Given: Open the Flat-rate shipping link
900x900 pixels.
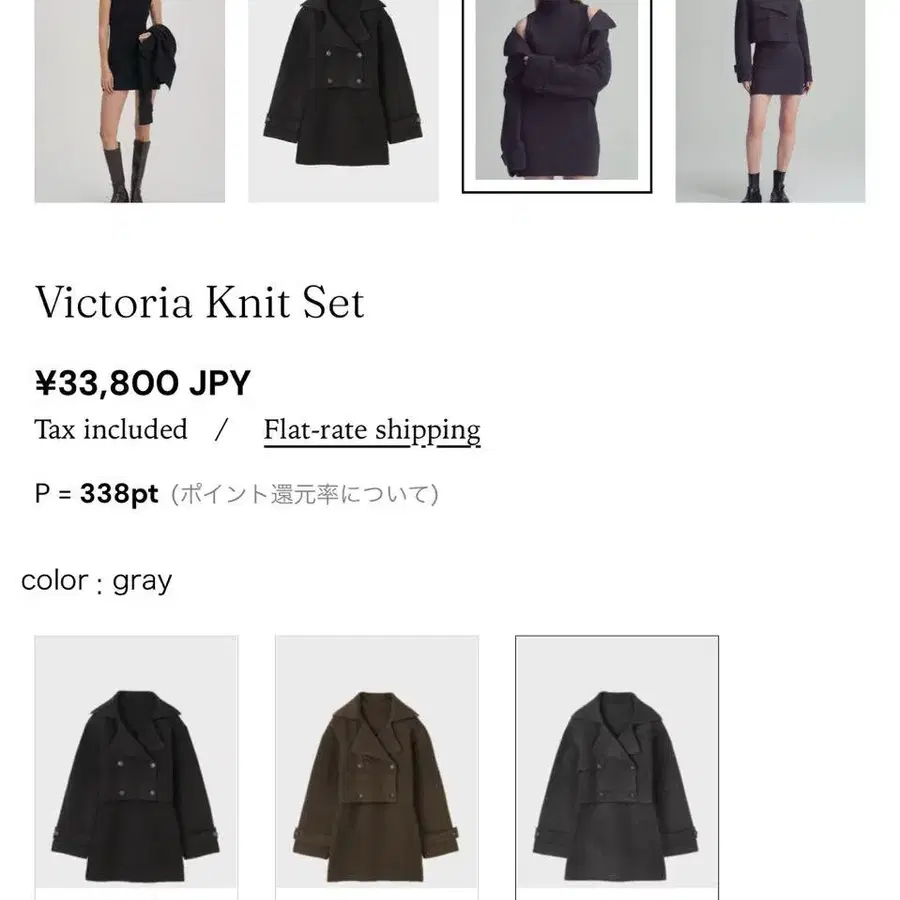Looking at the screenshot, I should pyautogui.click(x=372, y=430).
